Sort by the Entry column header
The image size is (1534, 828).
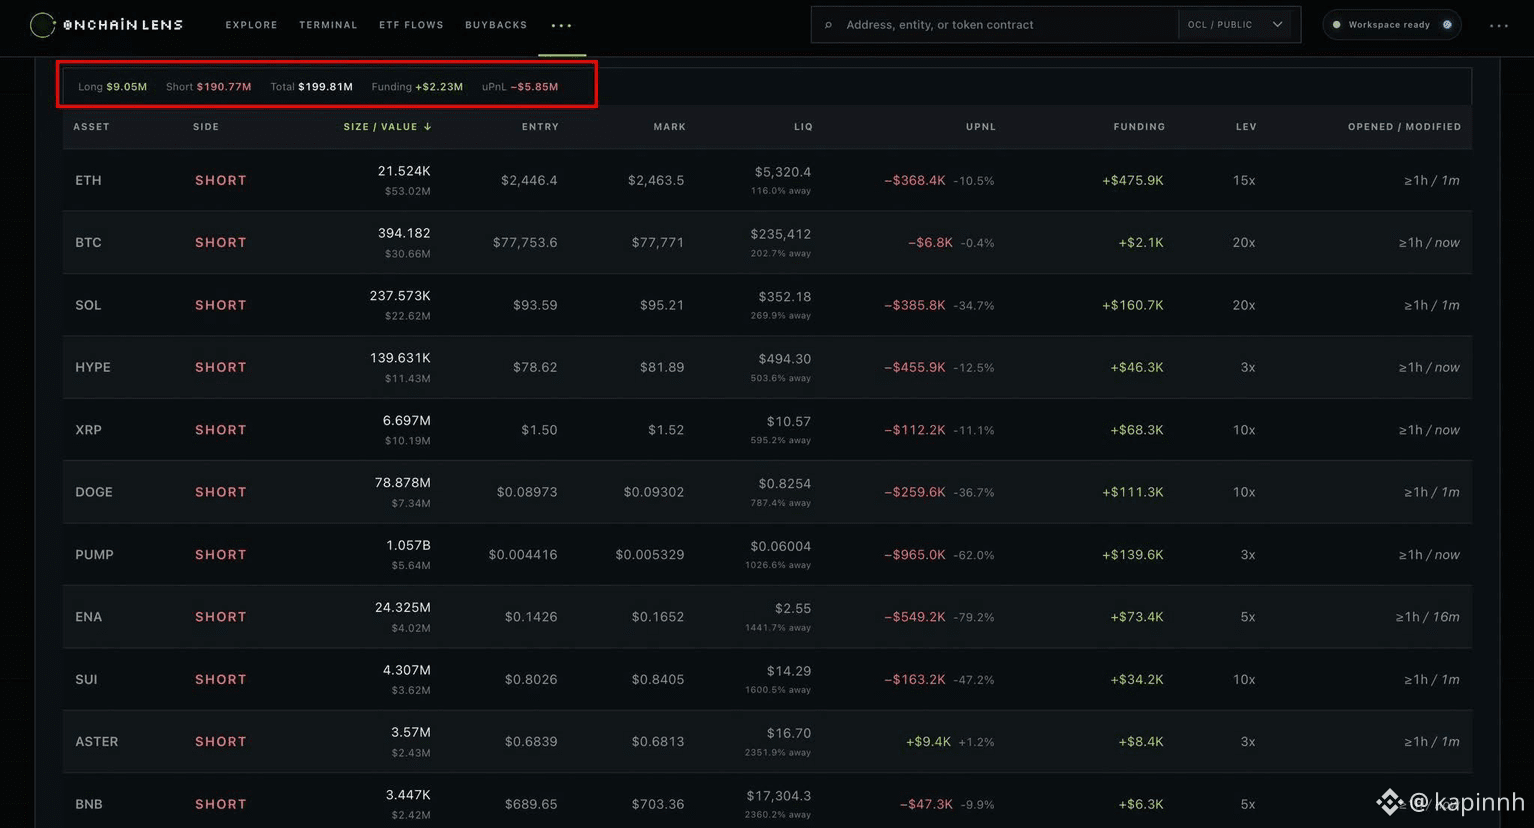pos(540,127)
